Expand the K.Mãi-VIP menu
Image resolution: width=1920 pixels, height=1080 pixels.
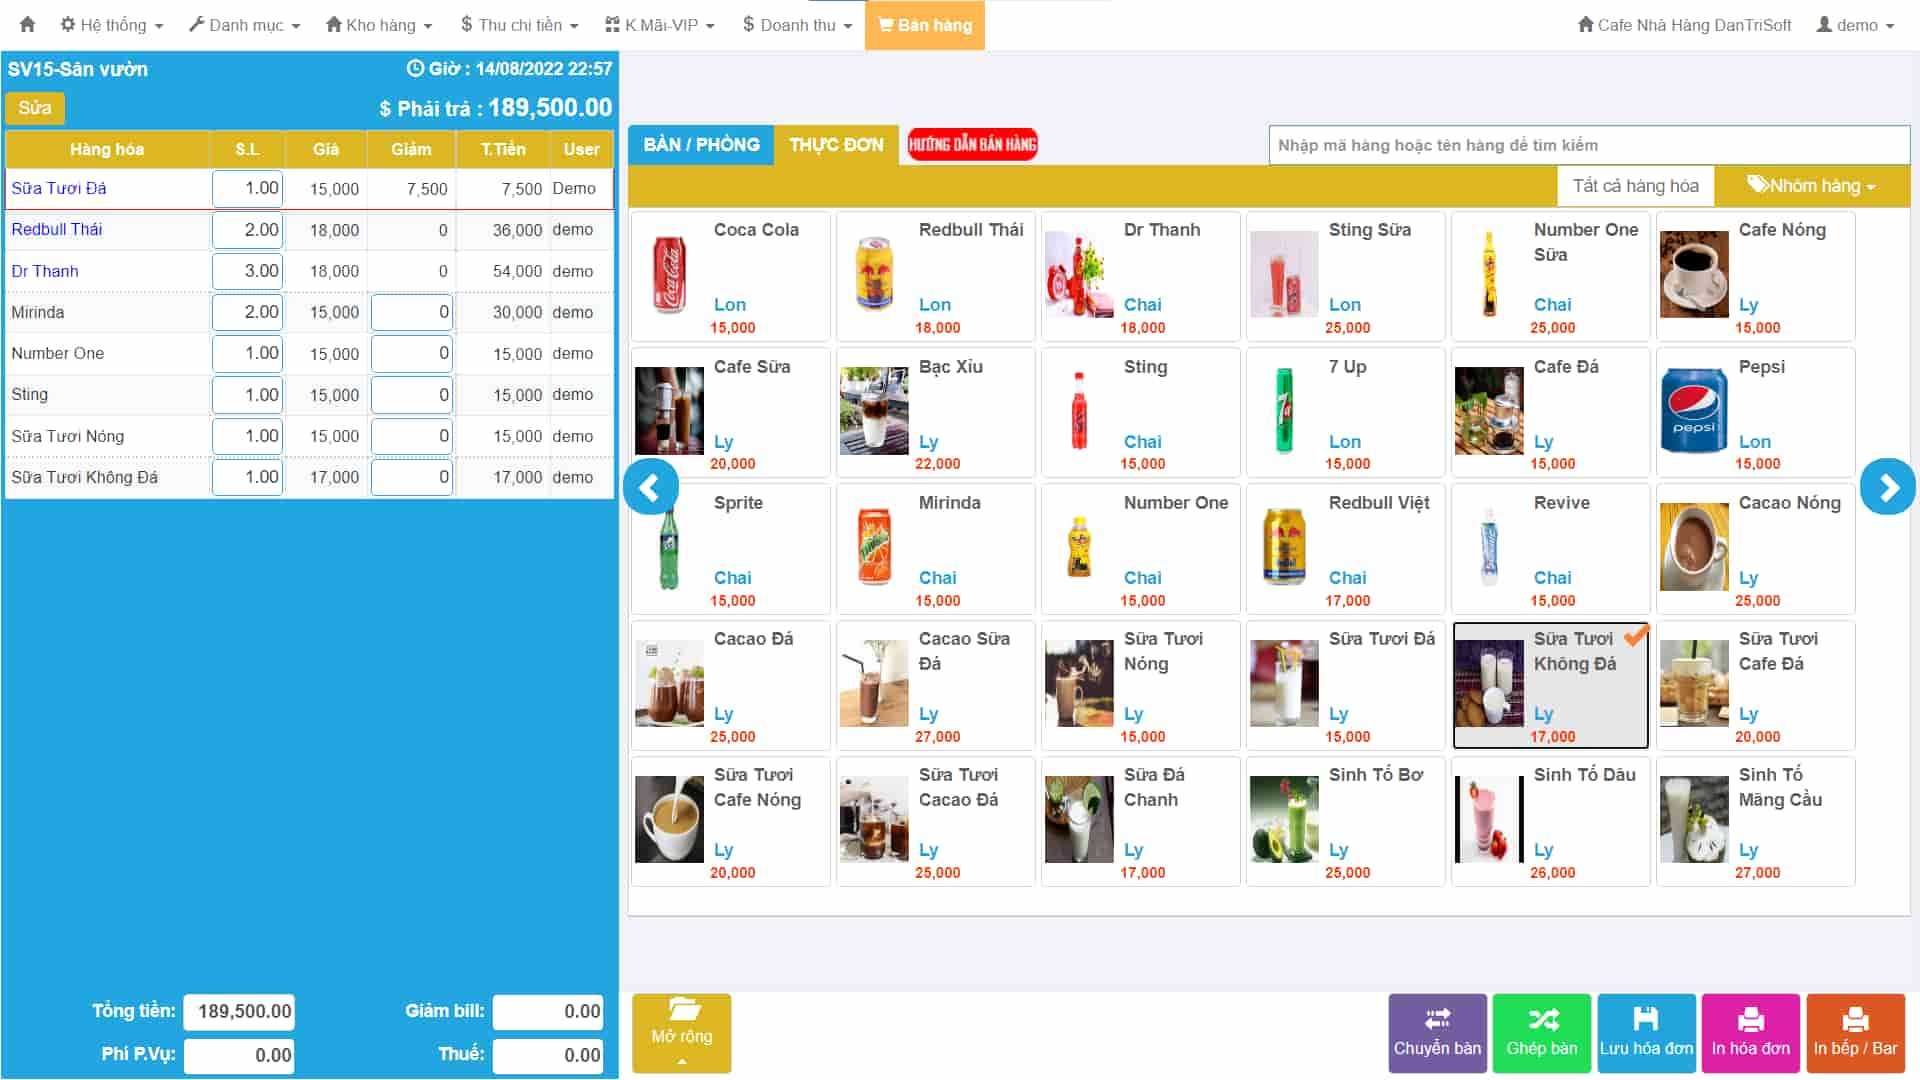(660, 25)
